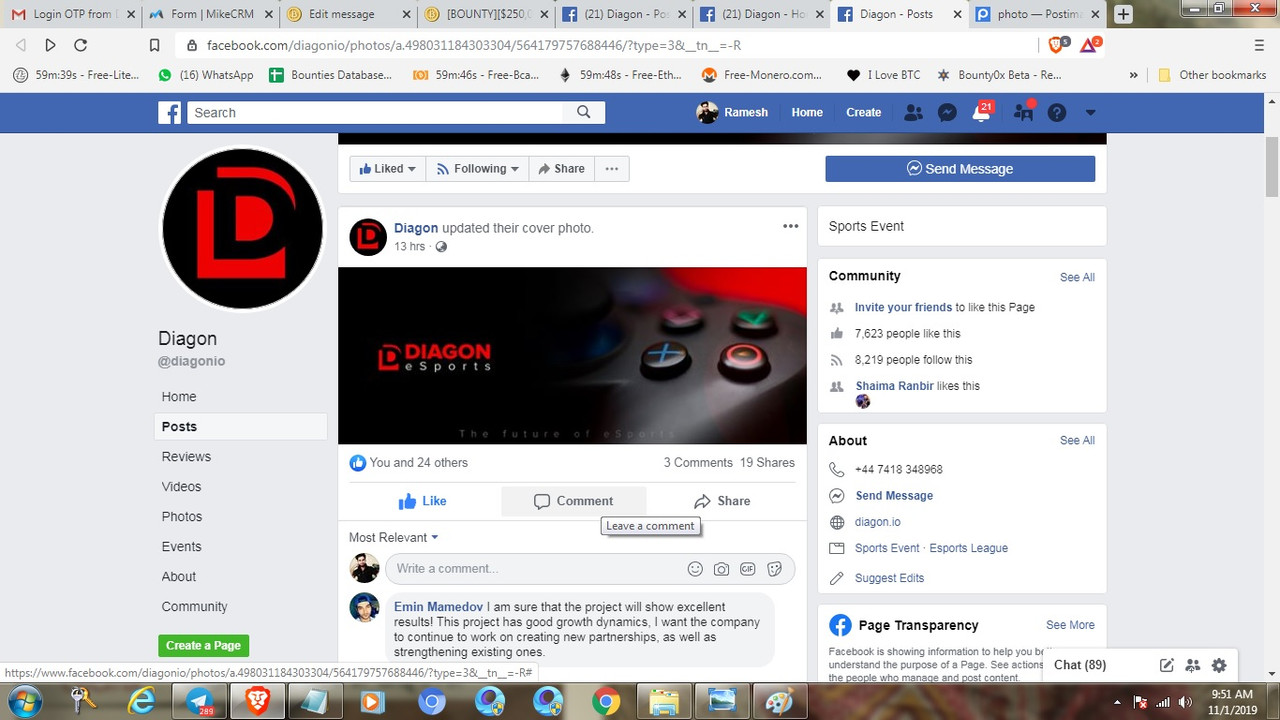The image size is (1280, 720).
Task: Click the camera attach photo icon
Action: coord(721,569)
